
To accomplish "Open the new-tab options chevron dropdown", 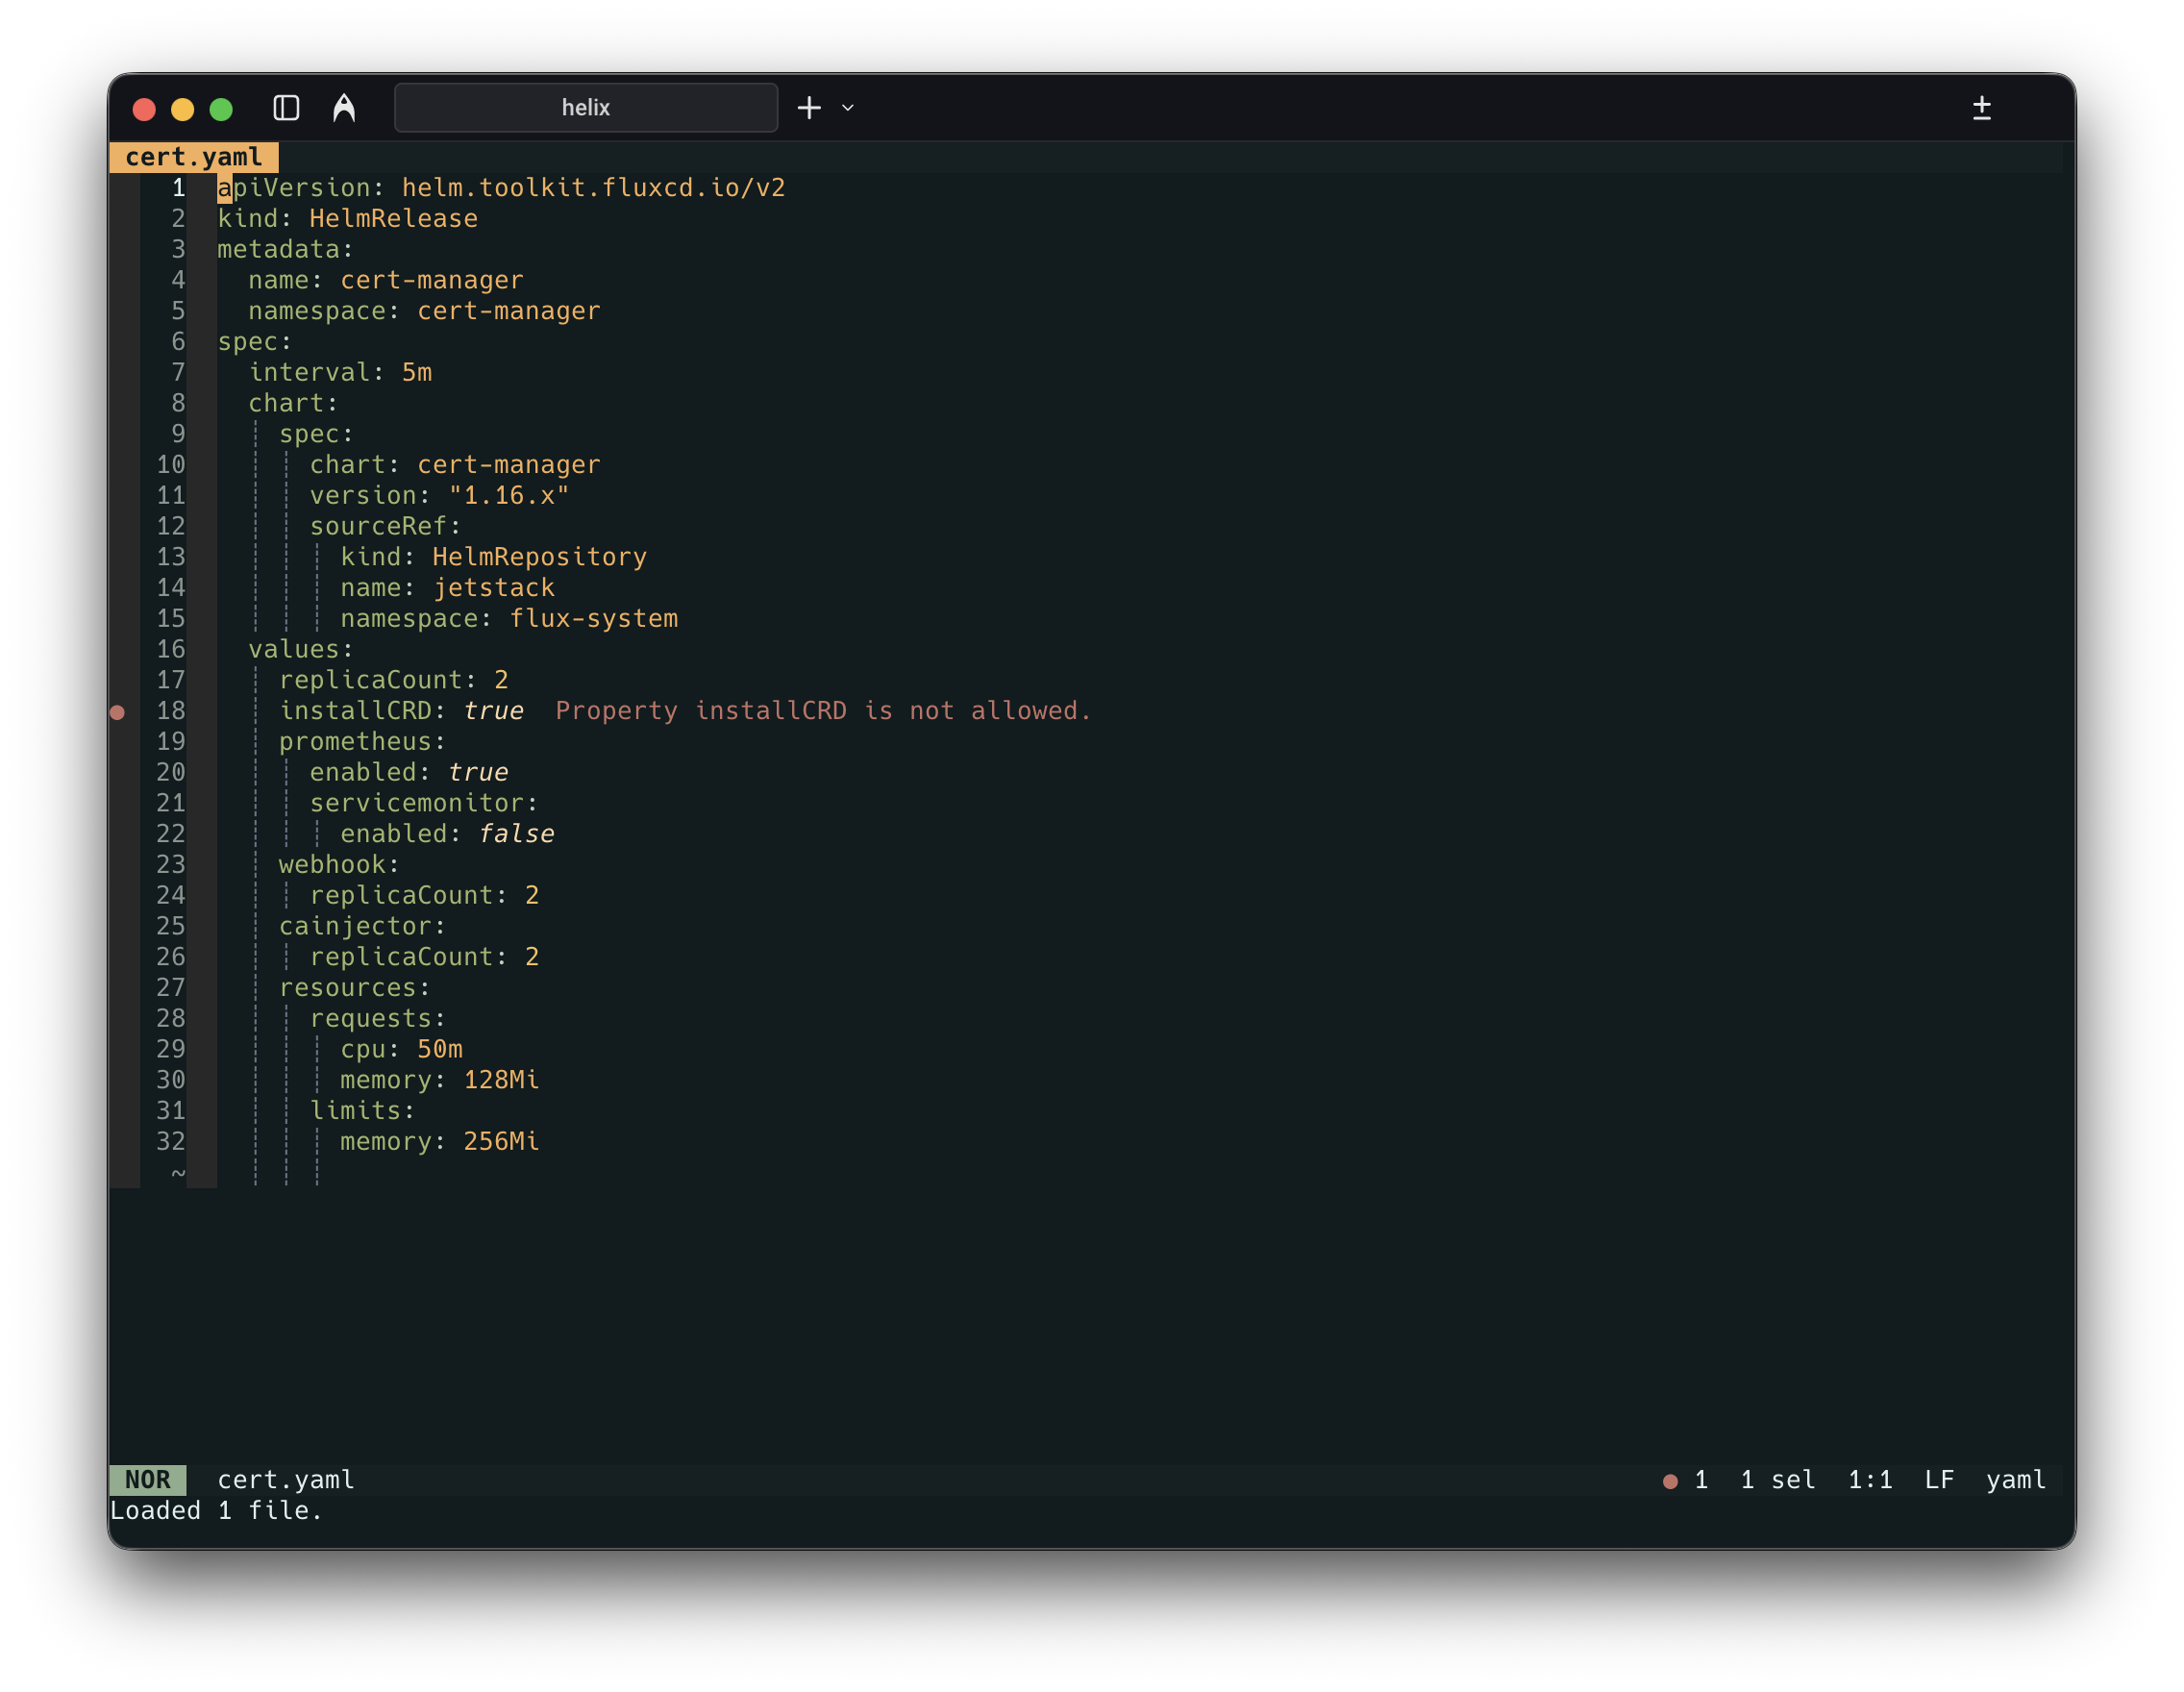I will coord(847,108).
